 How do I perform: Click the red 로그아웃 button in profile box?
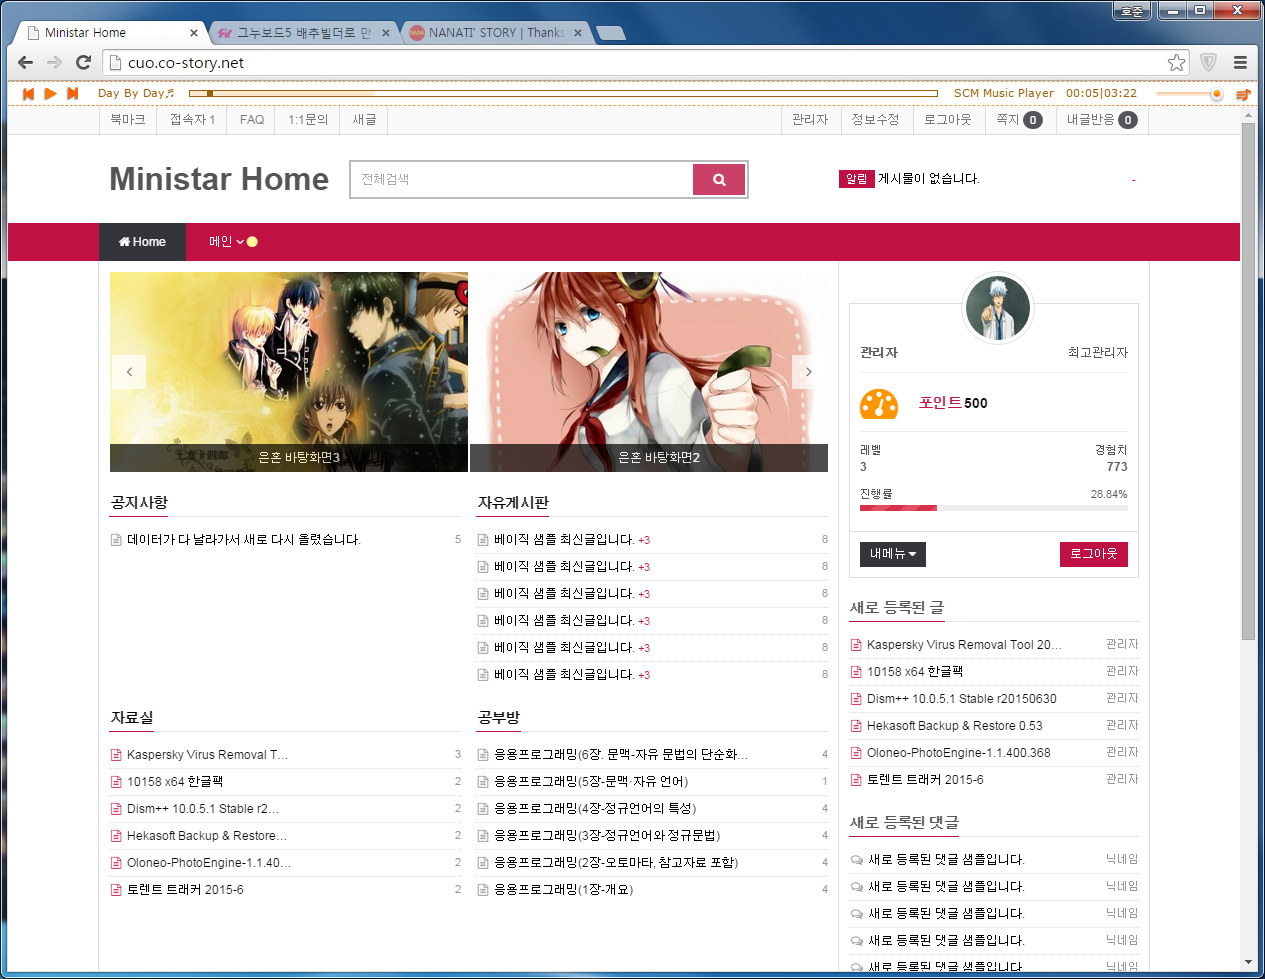point(1093,554)
